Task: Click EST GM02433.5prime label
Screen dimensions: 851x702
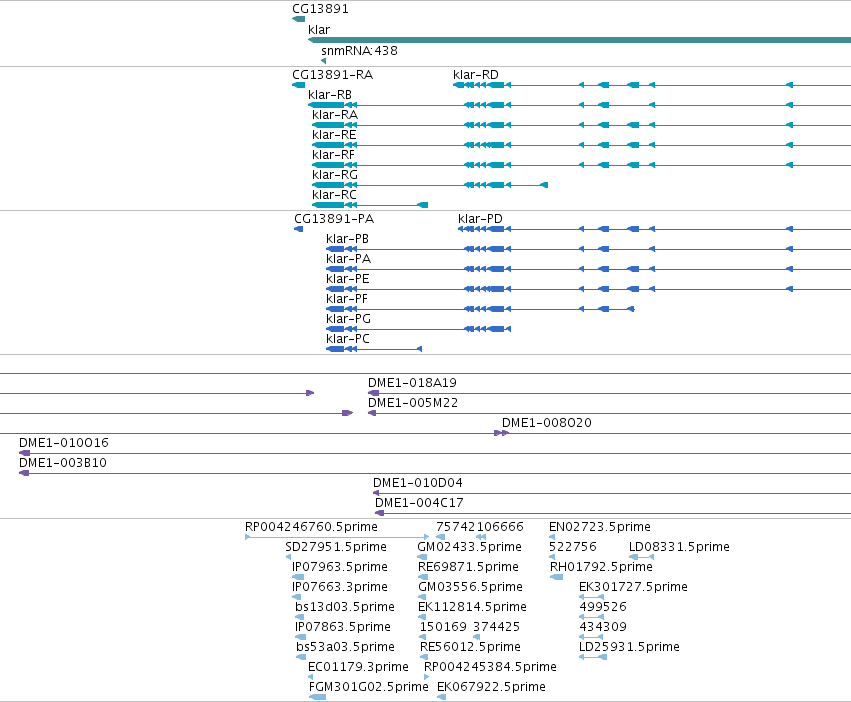Action: tap(469, 547)
